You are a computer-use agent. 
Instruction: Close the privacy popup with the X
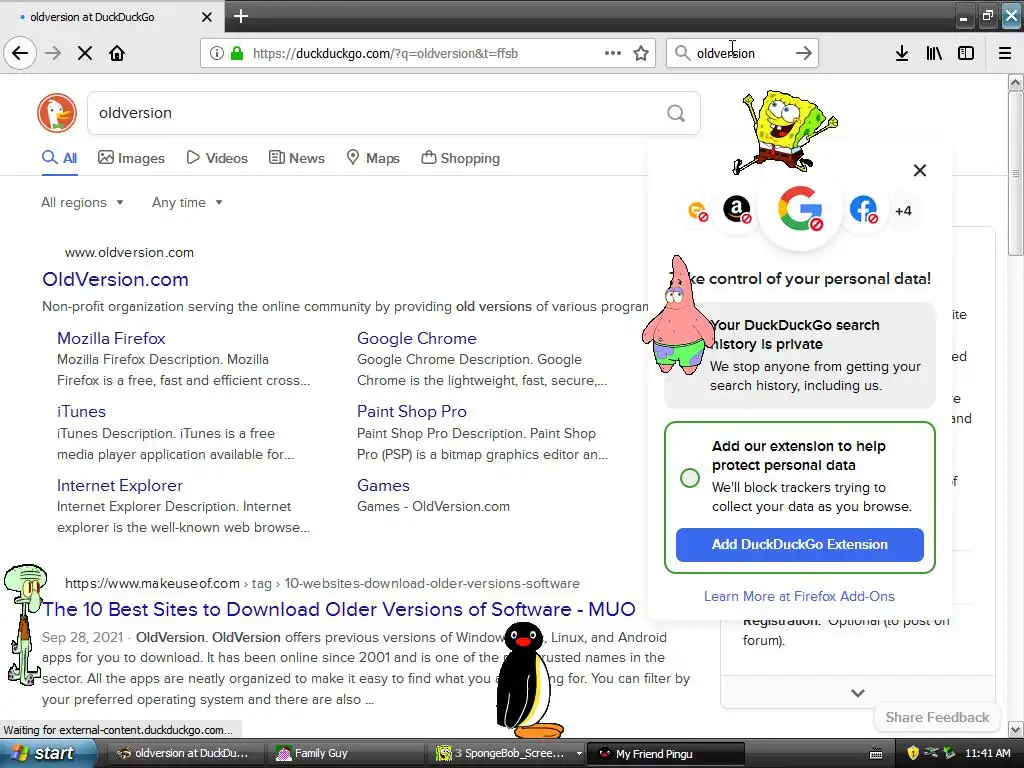(x=920, y=170)
